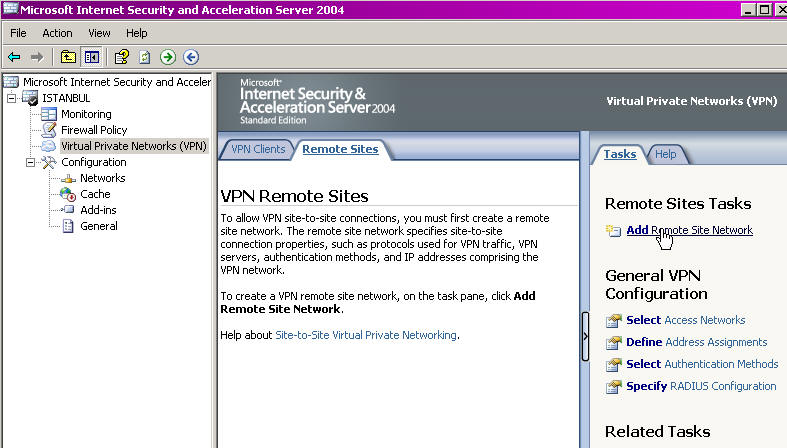This screenshot has width=787, height=448.
Task: Open Site-to-Site Virtual Private Networking help link
Action: pos(365,335)
